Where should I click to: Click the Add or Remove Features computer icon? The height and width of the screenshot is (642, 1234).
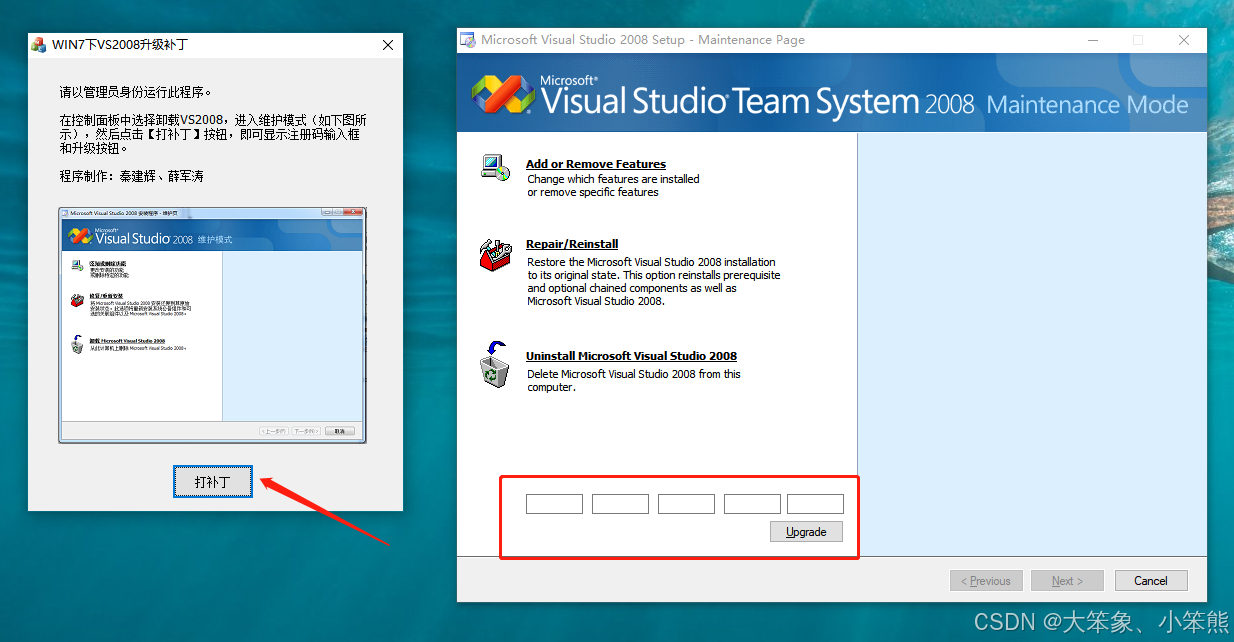495,168
